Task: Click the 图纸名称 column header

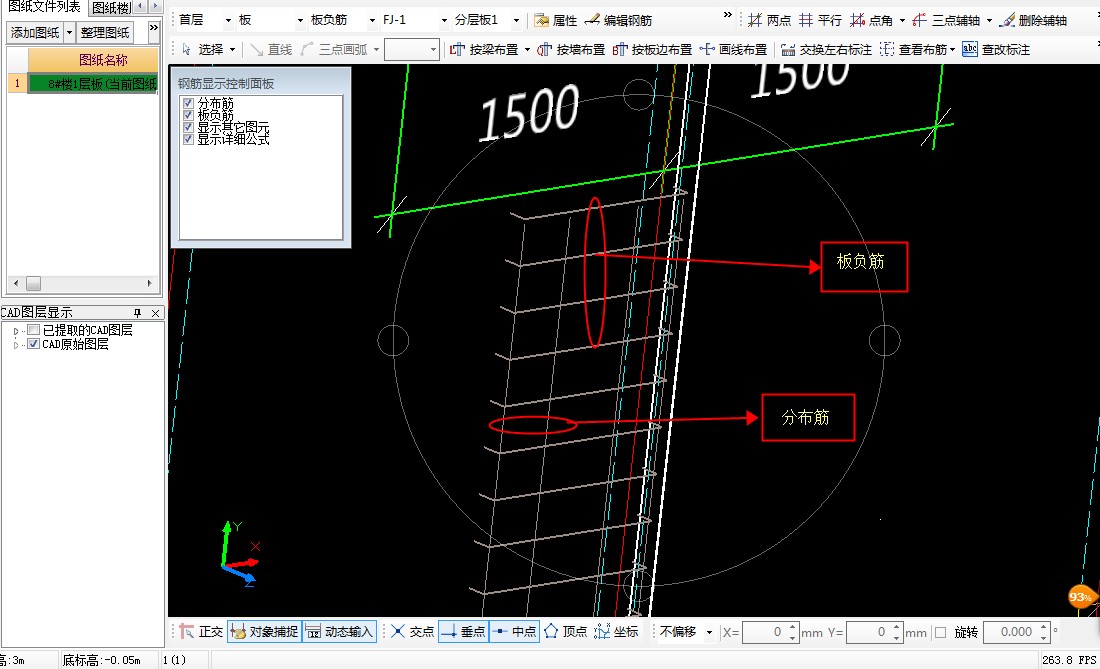Action: coord(93,60)
